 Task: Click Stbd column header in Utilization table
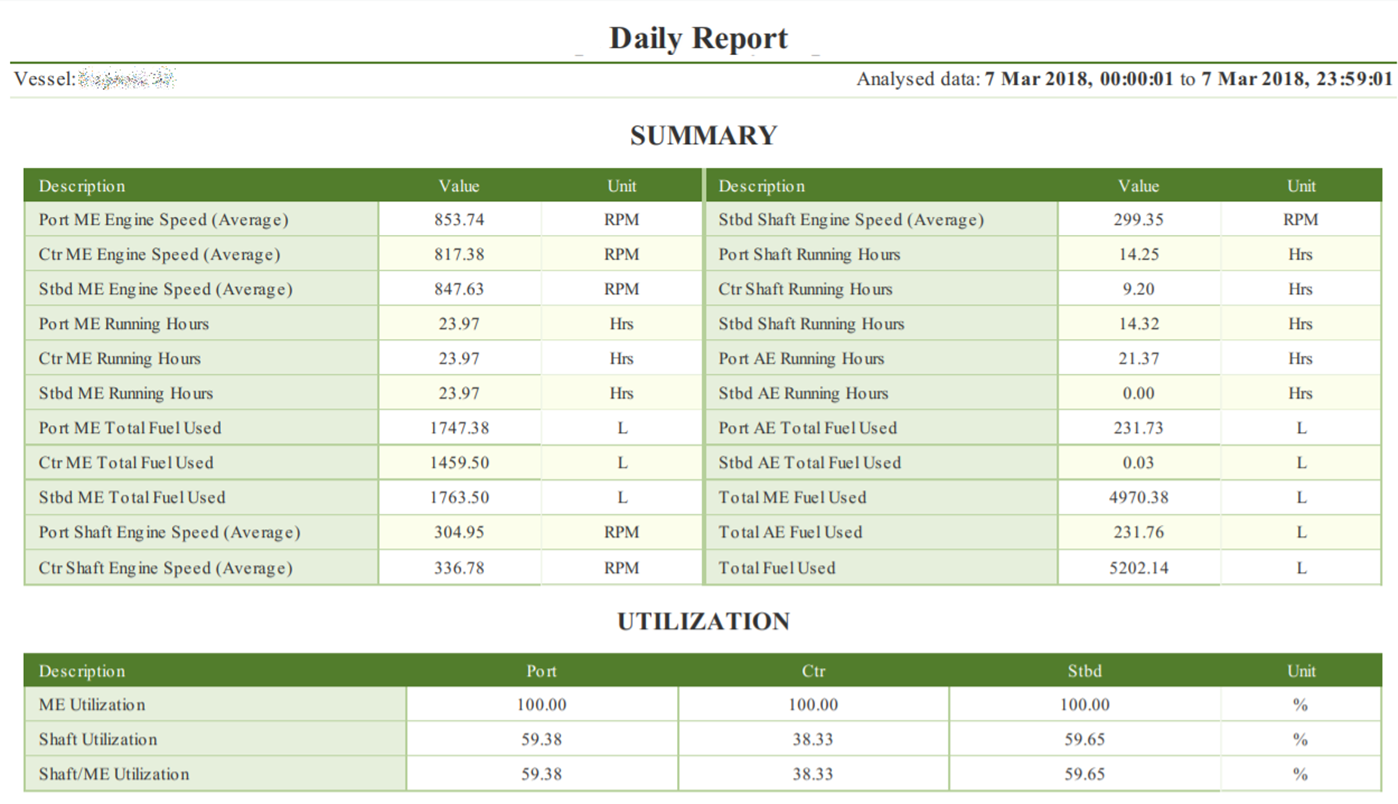click(x=1085, y=671)
